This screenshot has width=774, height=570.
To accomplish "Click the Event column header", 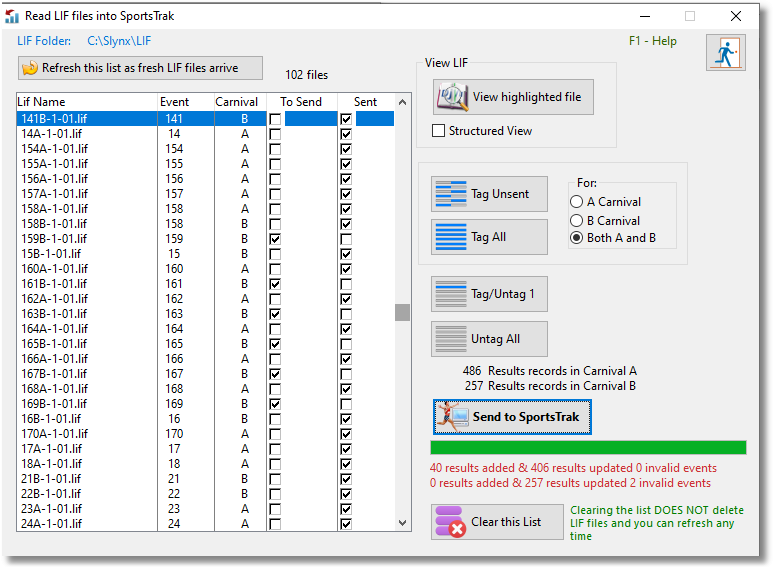I will click(x=186, y=102).
